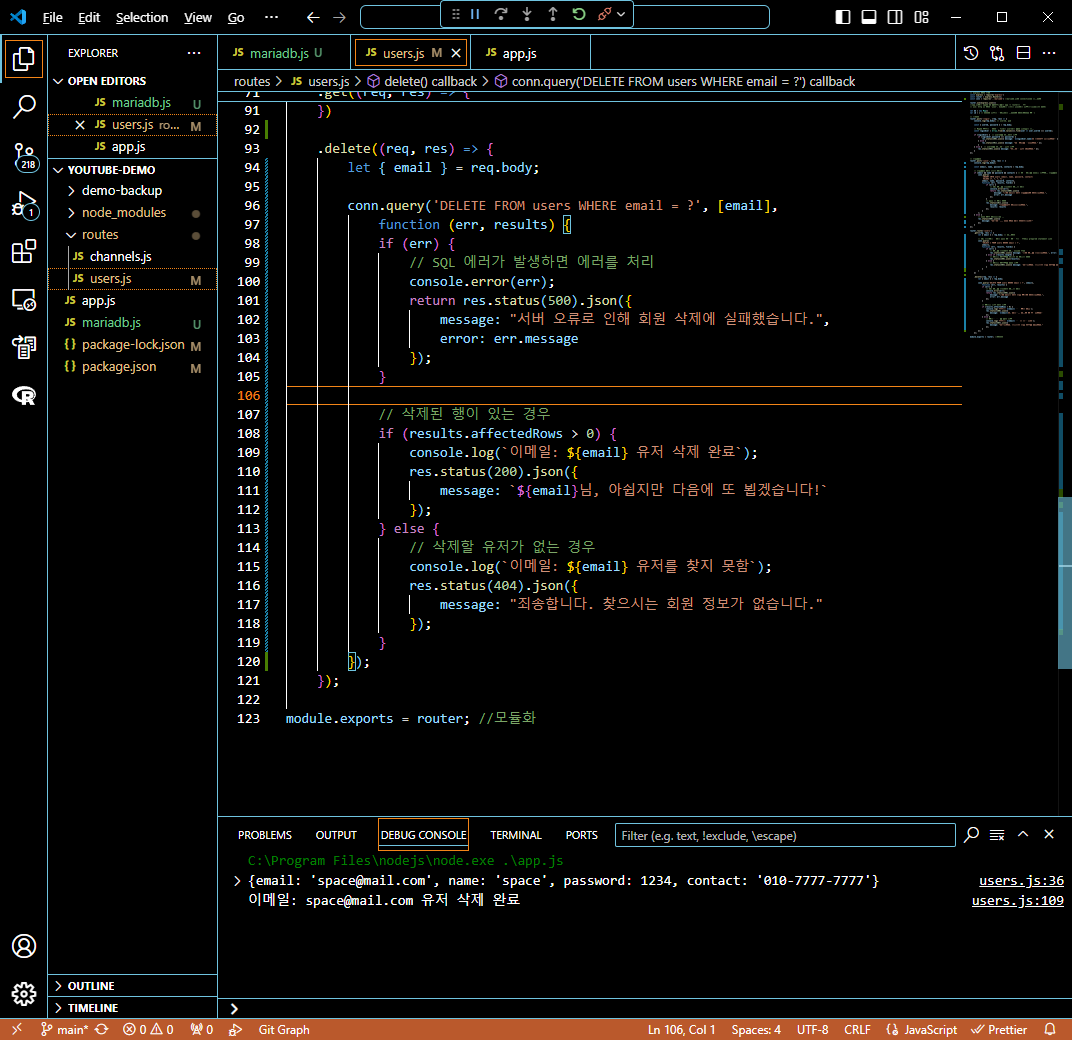Open the File menu
Screen dimensions: 1072x1040
coord(52,18)
